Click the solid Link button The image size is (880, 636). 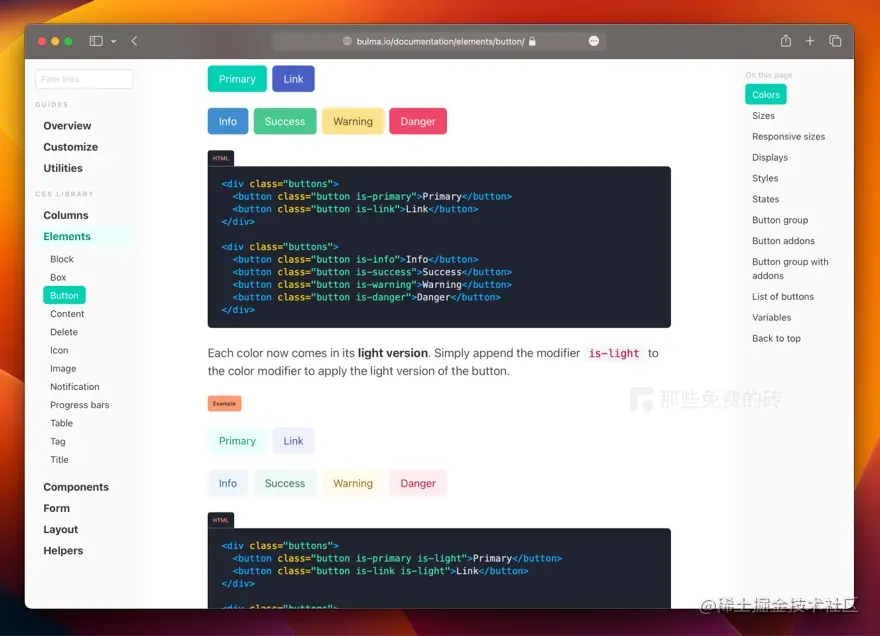click(x=293, y=79)
